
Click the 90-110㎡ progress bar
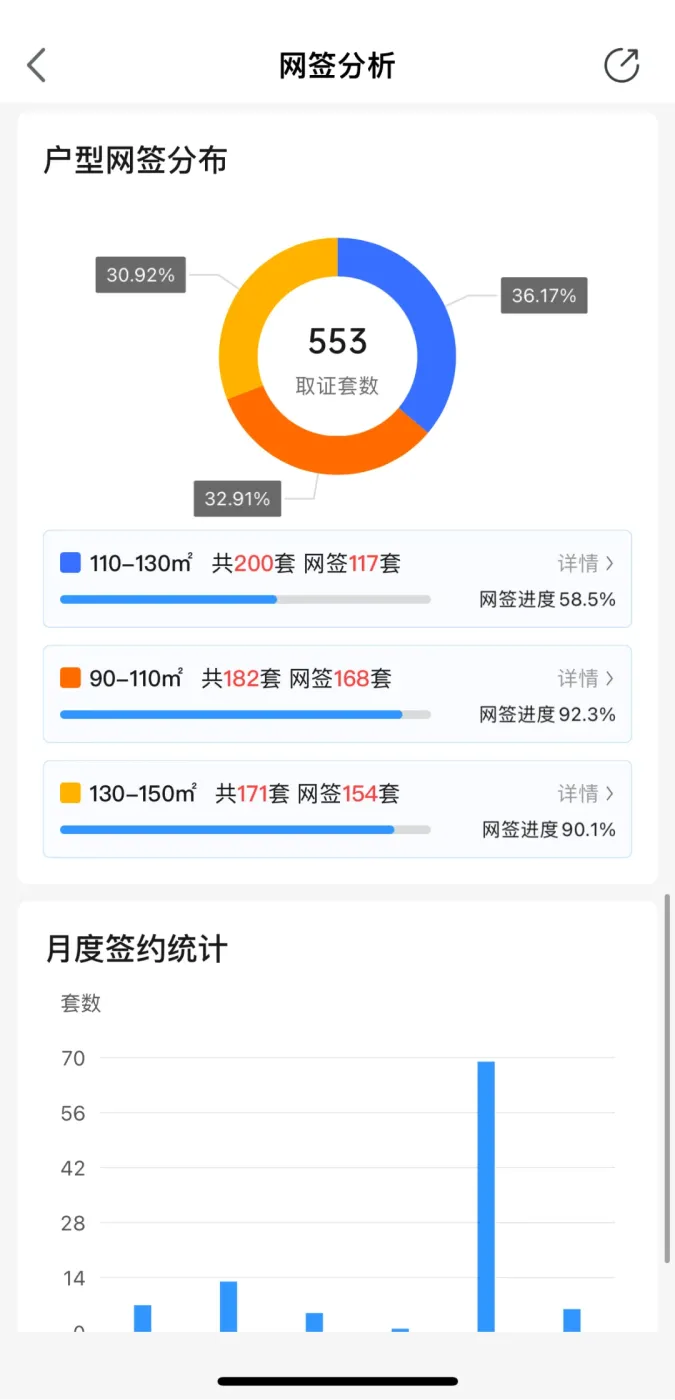(245, 714)
